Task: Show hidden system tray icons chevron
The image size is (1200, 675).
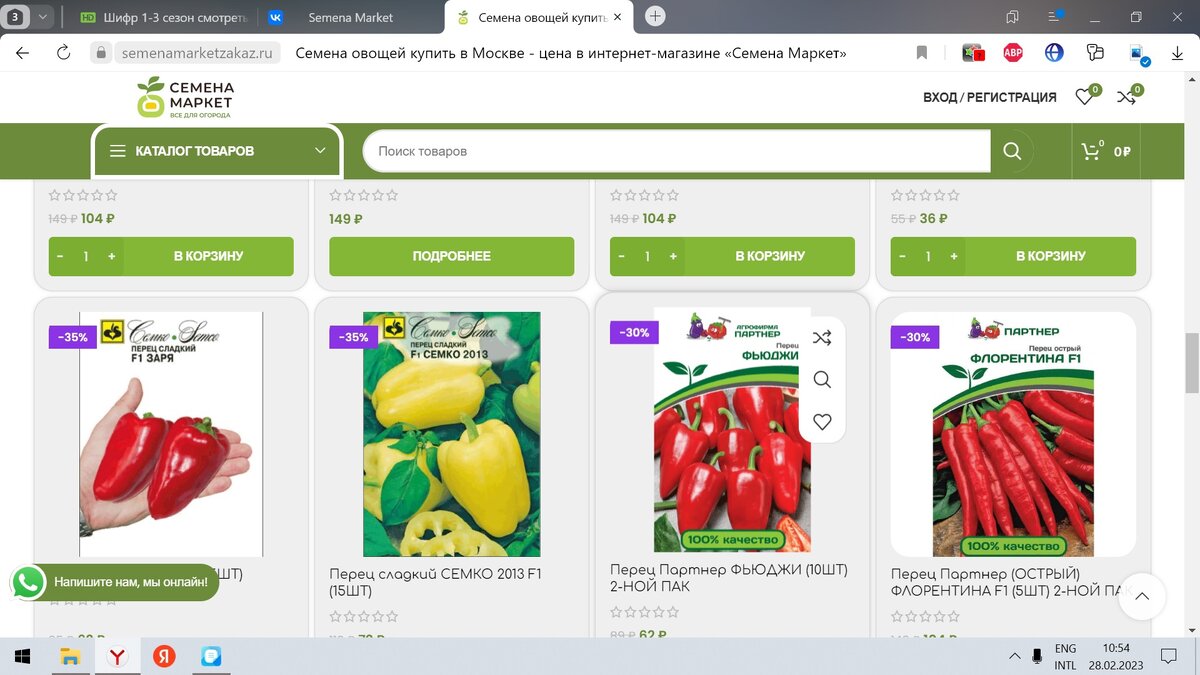Action: [1015, 656]
